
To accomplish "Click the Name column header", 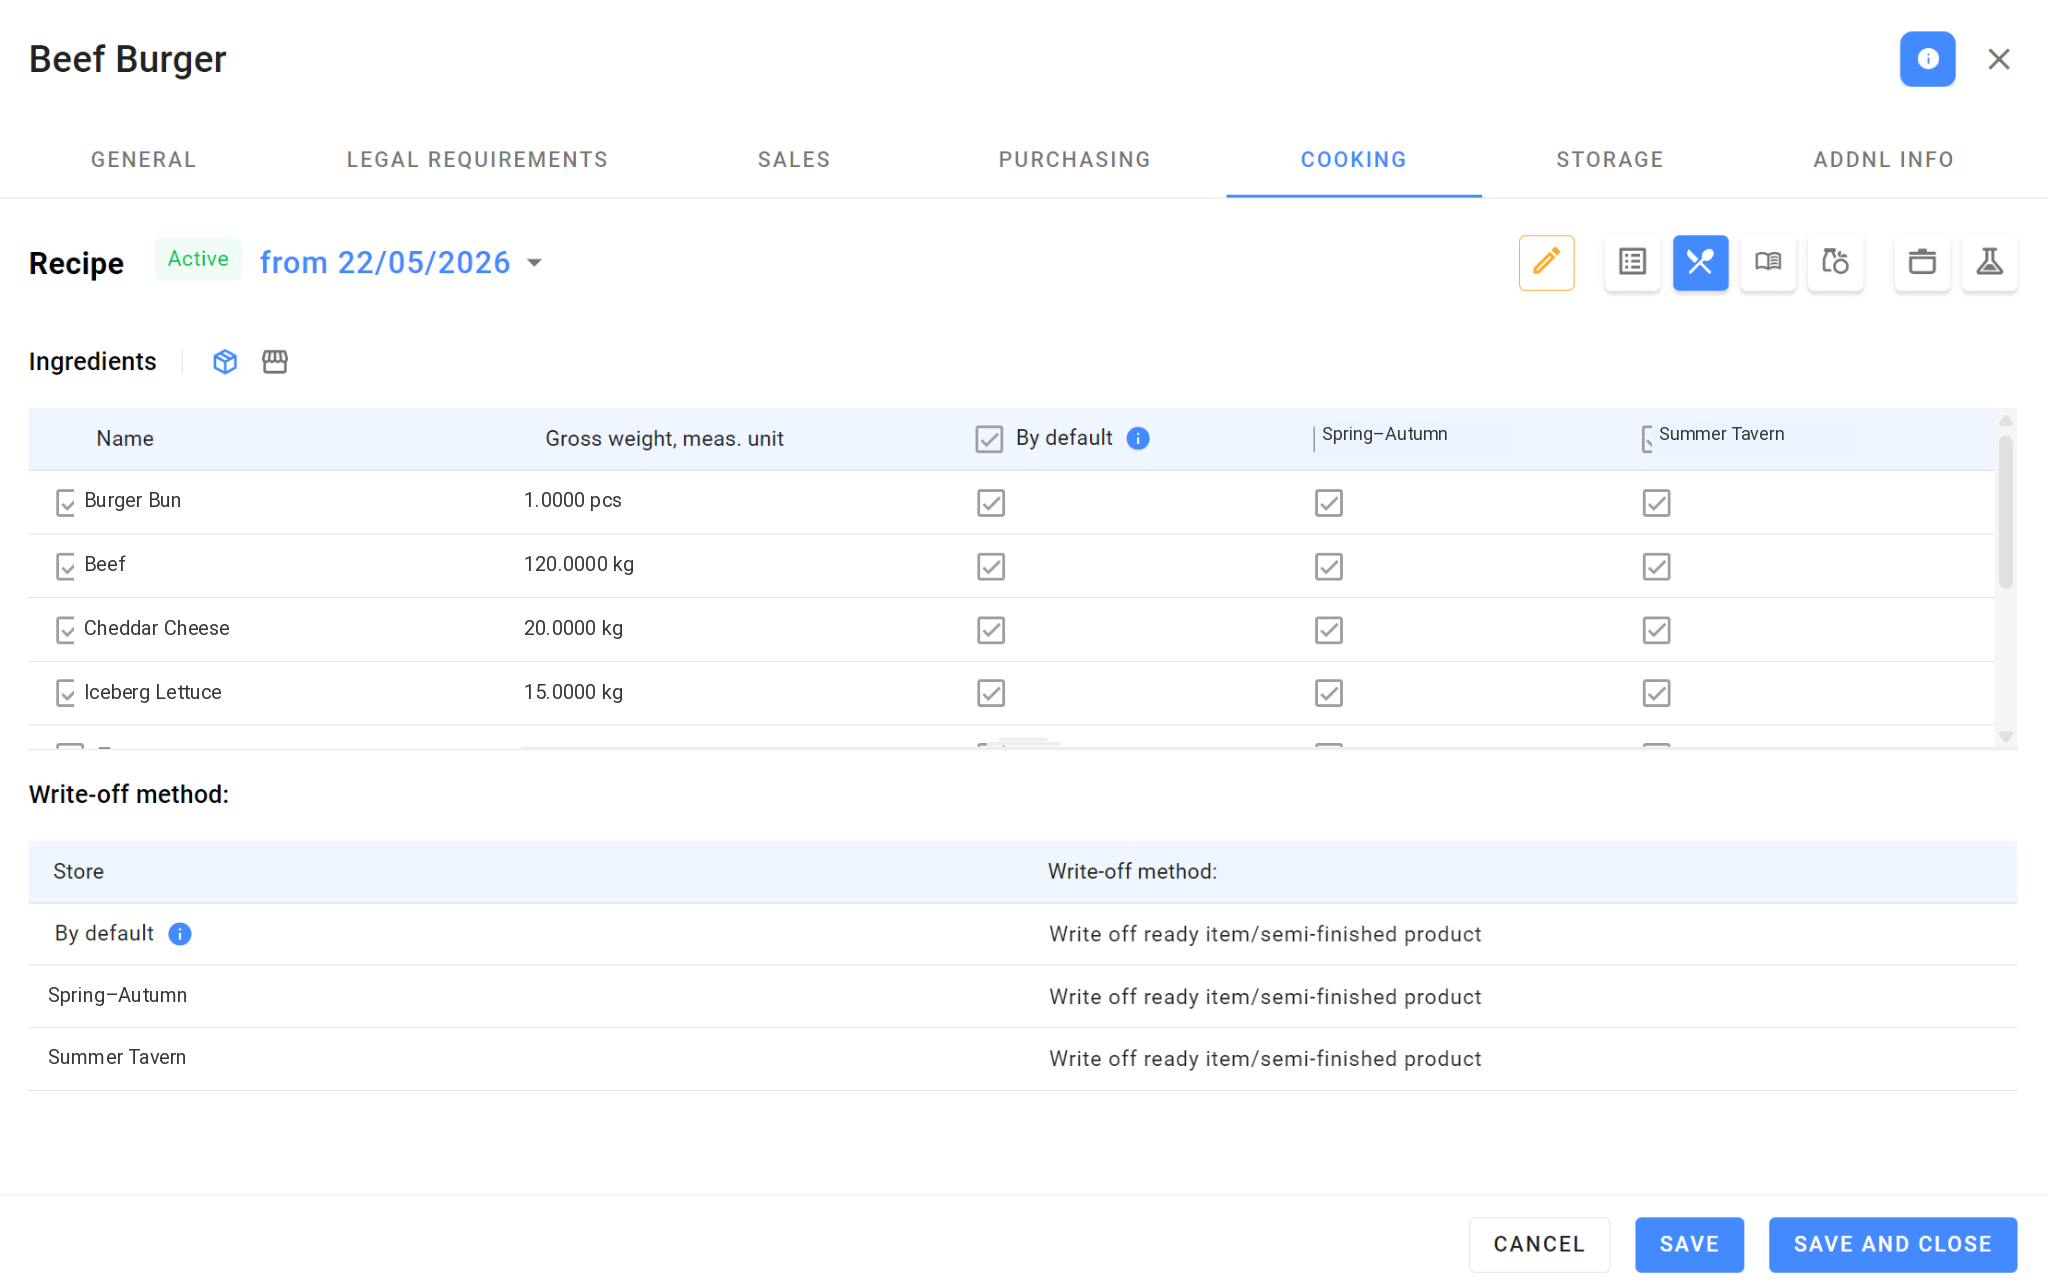I will 125,439.
